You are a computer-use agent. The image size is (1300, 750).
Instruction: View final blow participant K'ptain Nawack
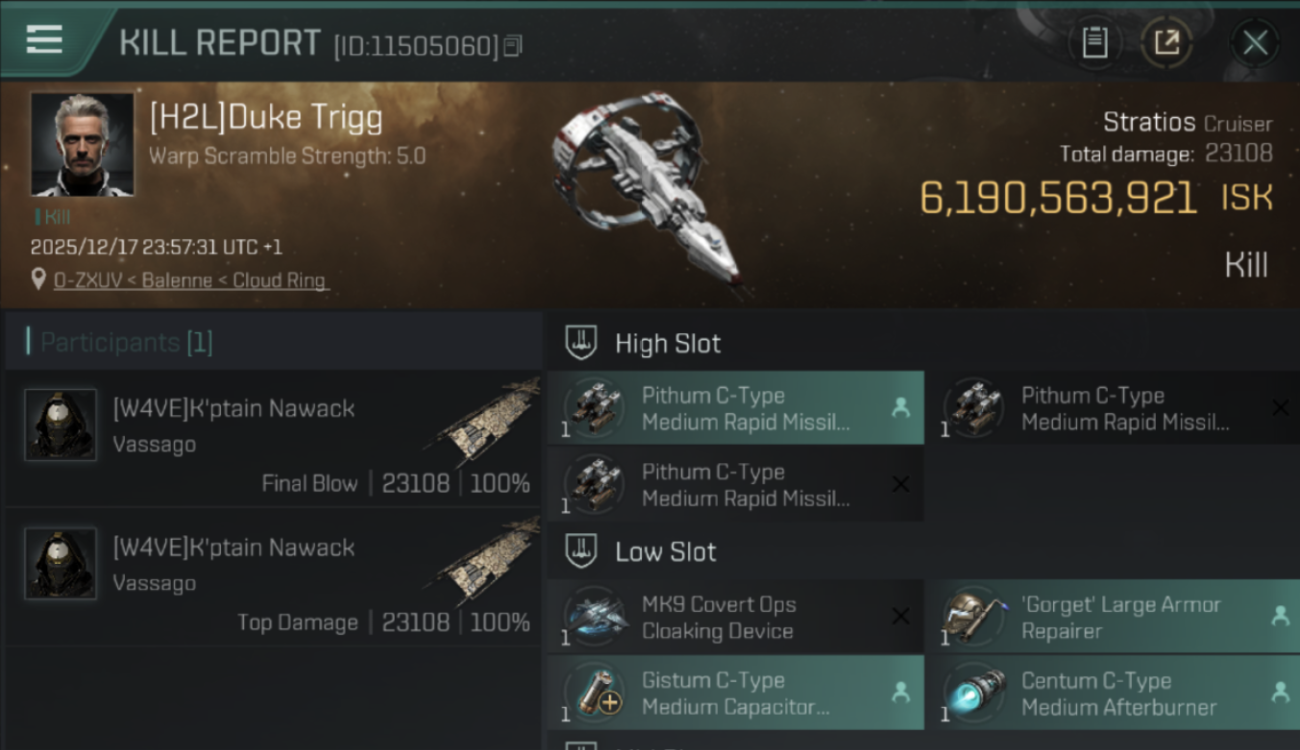[234, 408]
